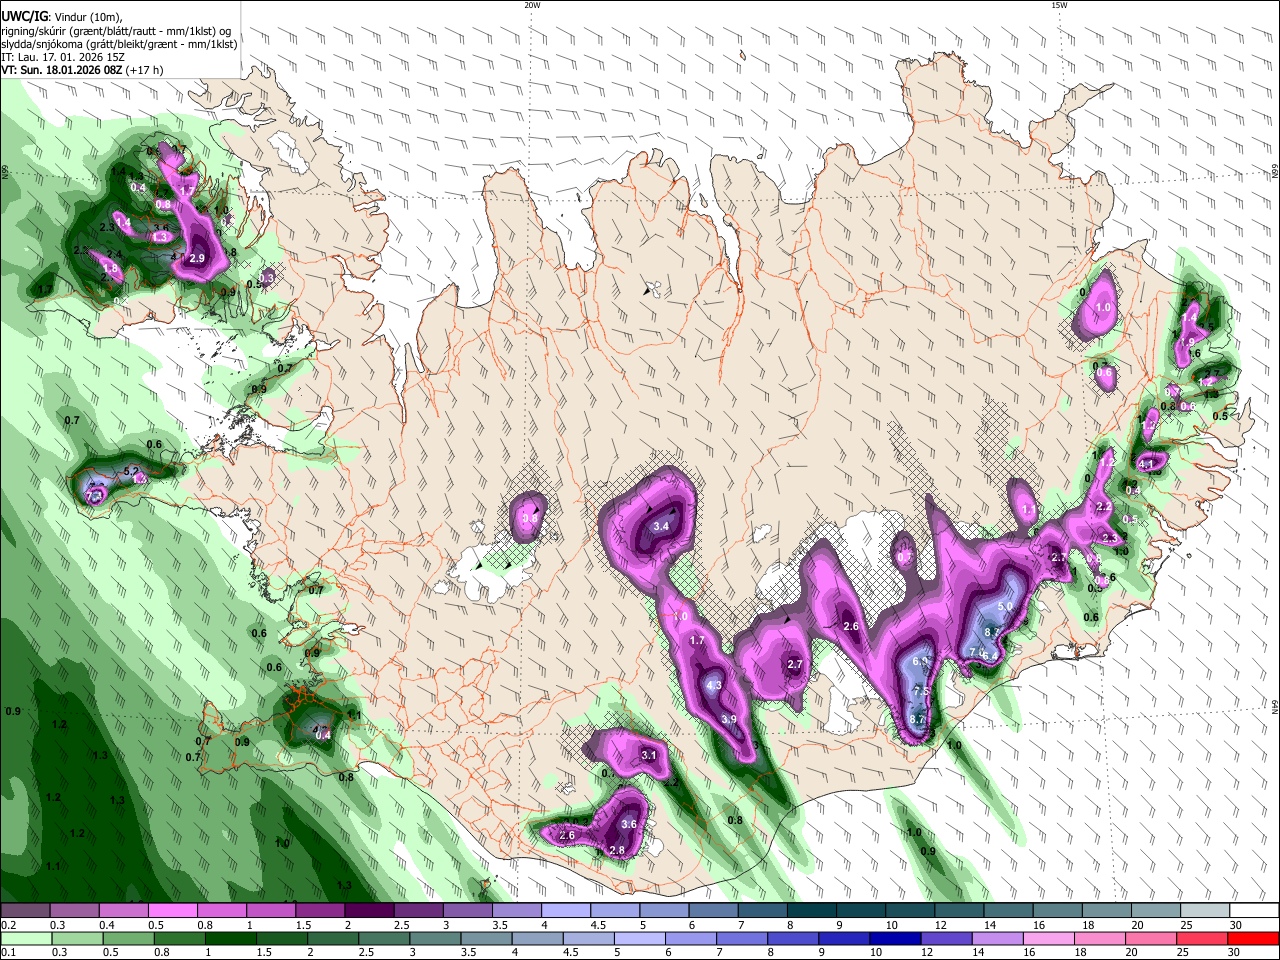Click the white swatch after 30 in upper legend
Image resolution: width=1280 pixels, height=960 pixels.
(x=1255, y=910)
